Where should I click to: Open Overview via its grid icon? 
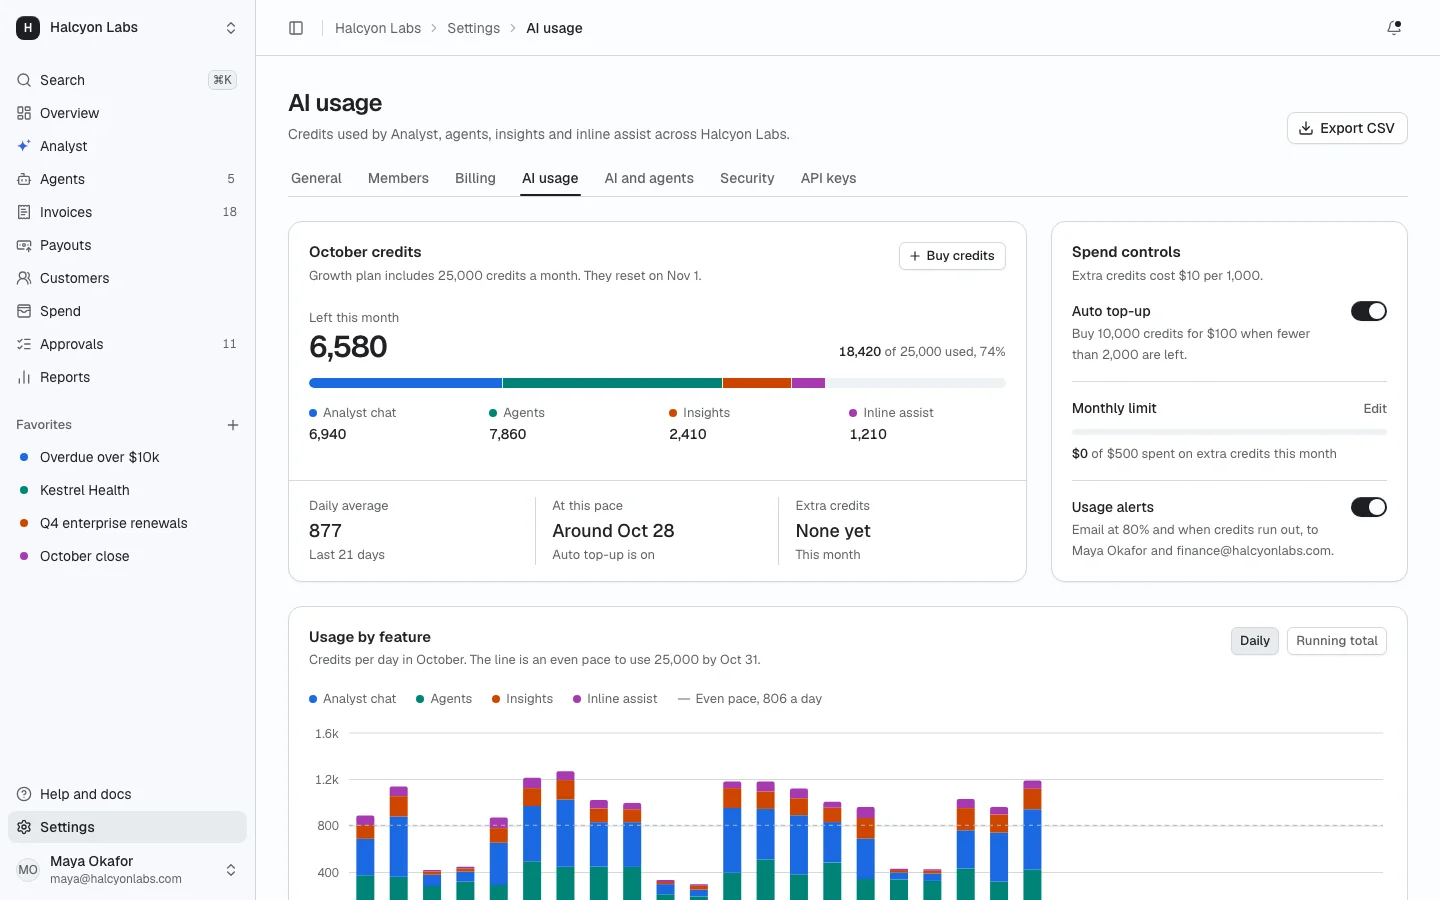[24, 113]
